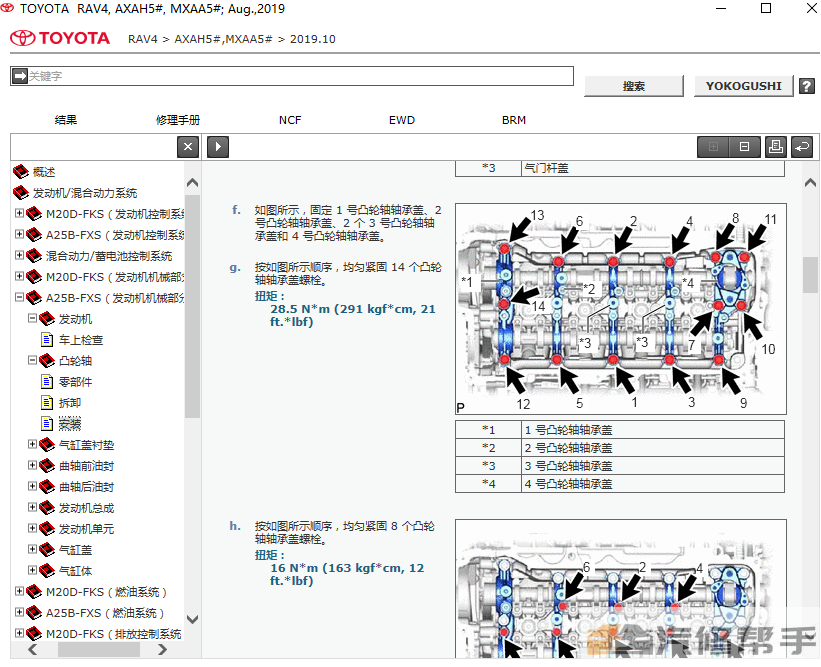Open the 拆卸 document icon
Image resolution: width=821 pixels, height=667 pixels.
(47, 403)
